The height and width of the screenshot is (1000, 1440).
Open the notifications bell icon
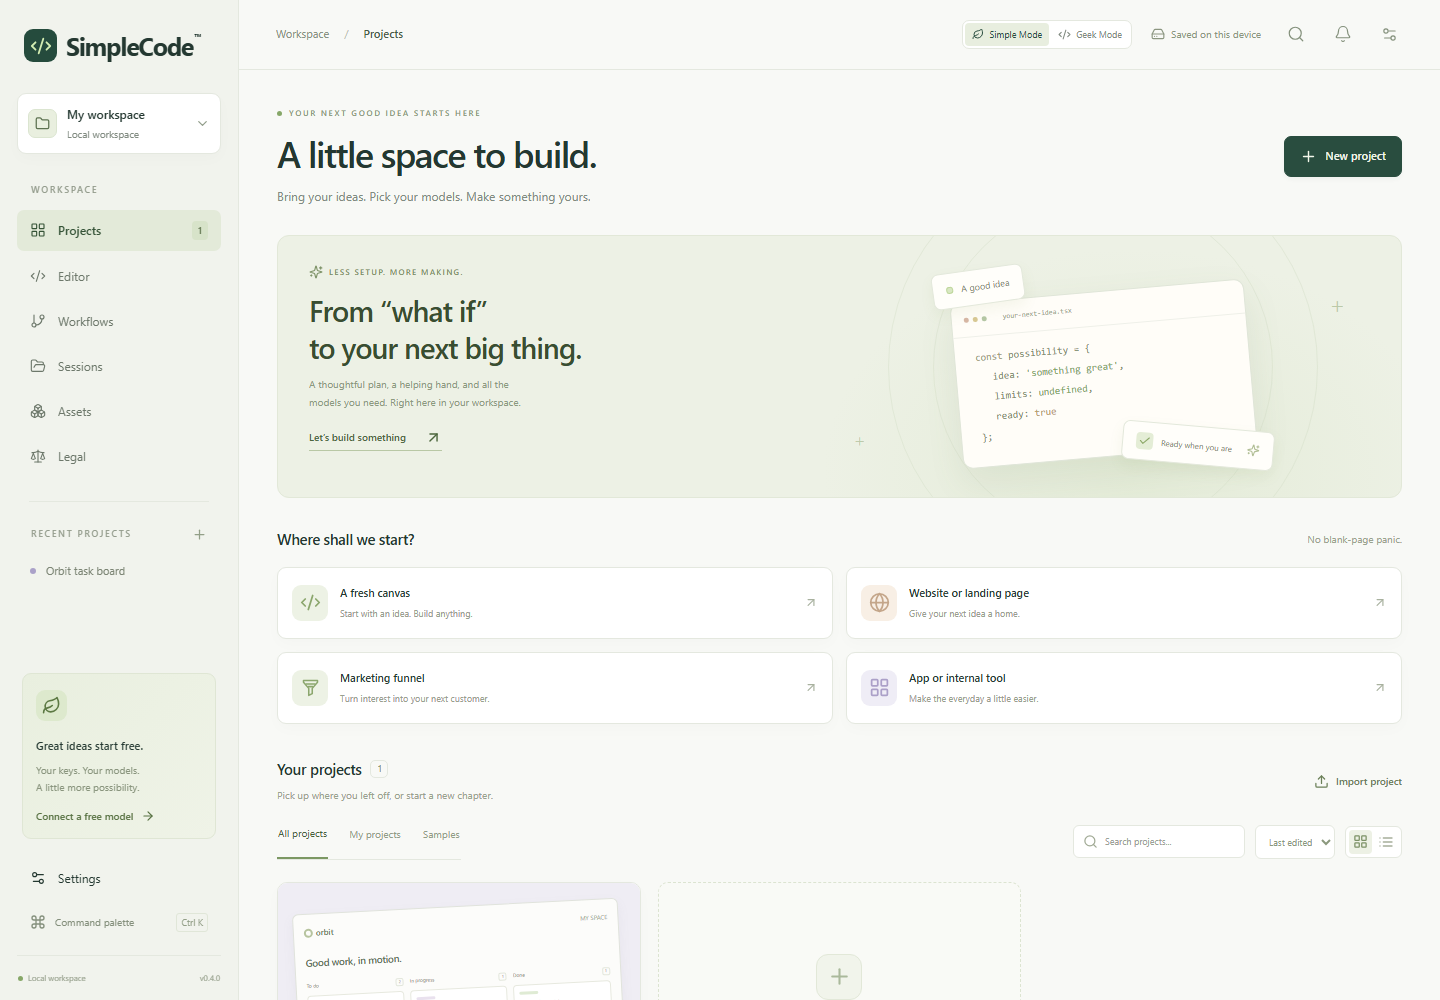point(1343,34)
